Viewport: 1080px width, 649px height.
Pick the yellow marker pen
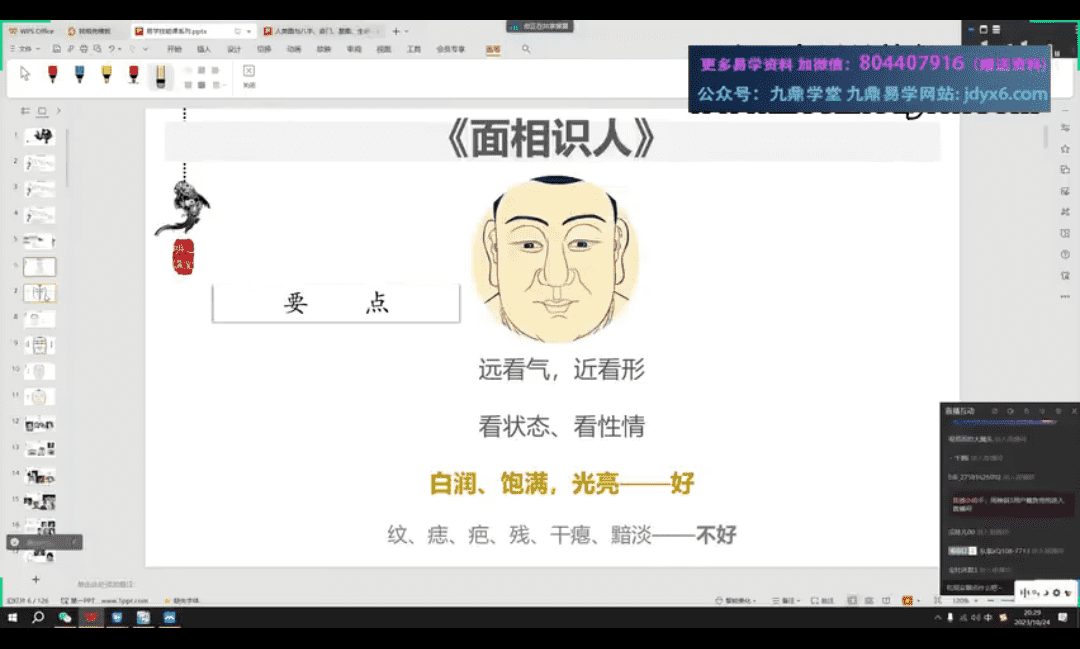(x=106, y=74)
